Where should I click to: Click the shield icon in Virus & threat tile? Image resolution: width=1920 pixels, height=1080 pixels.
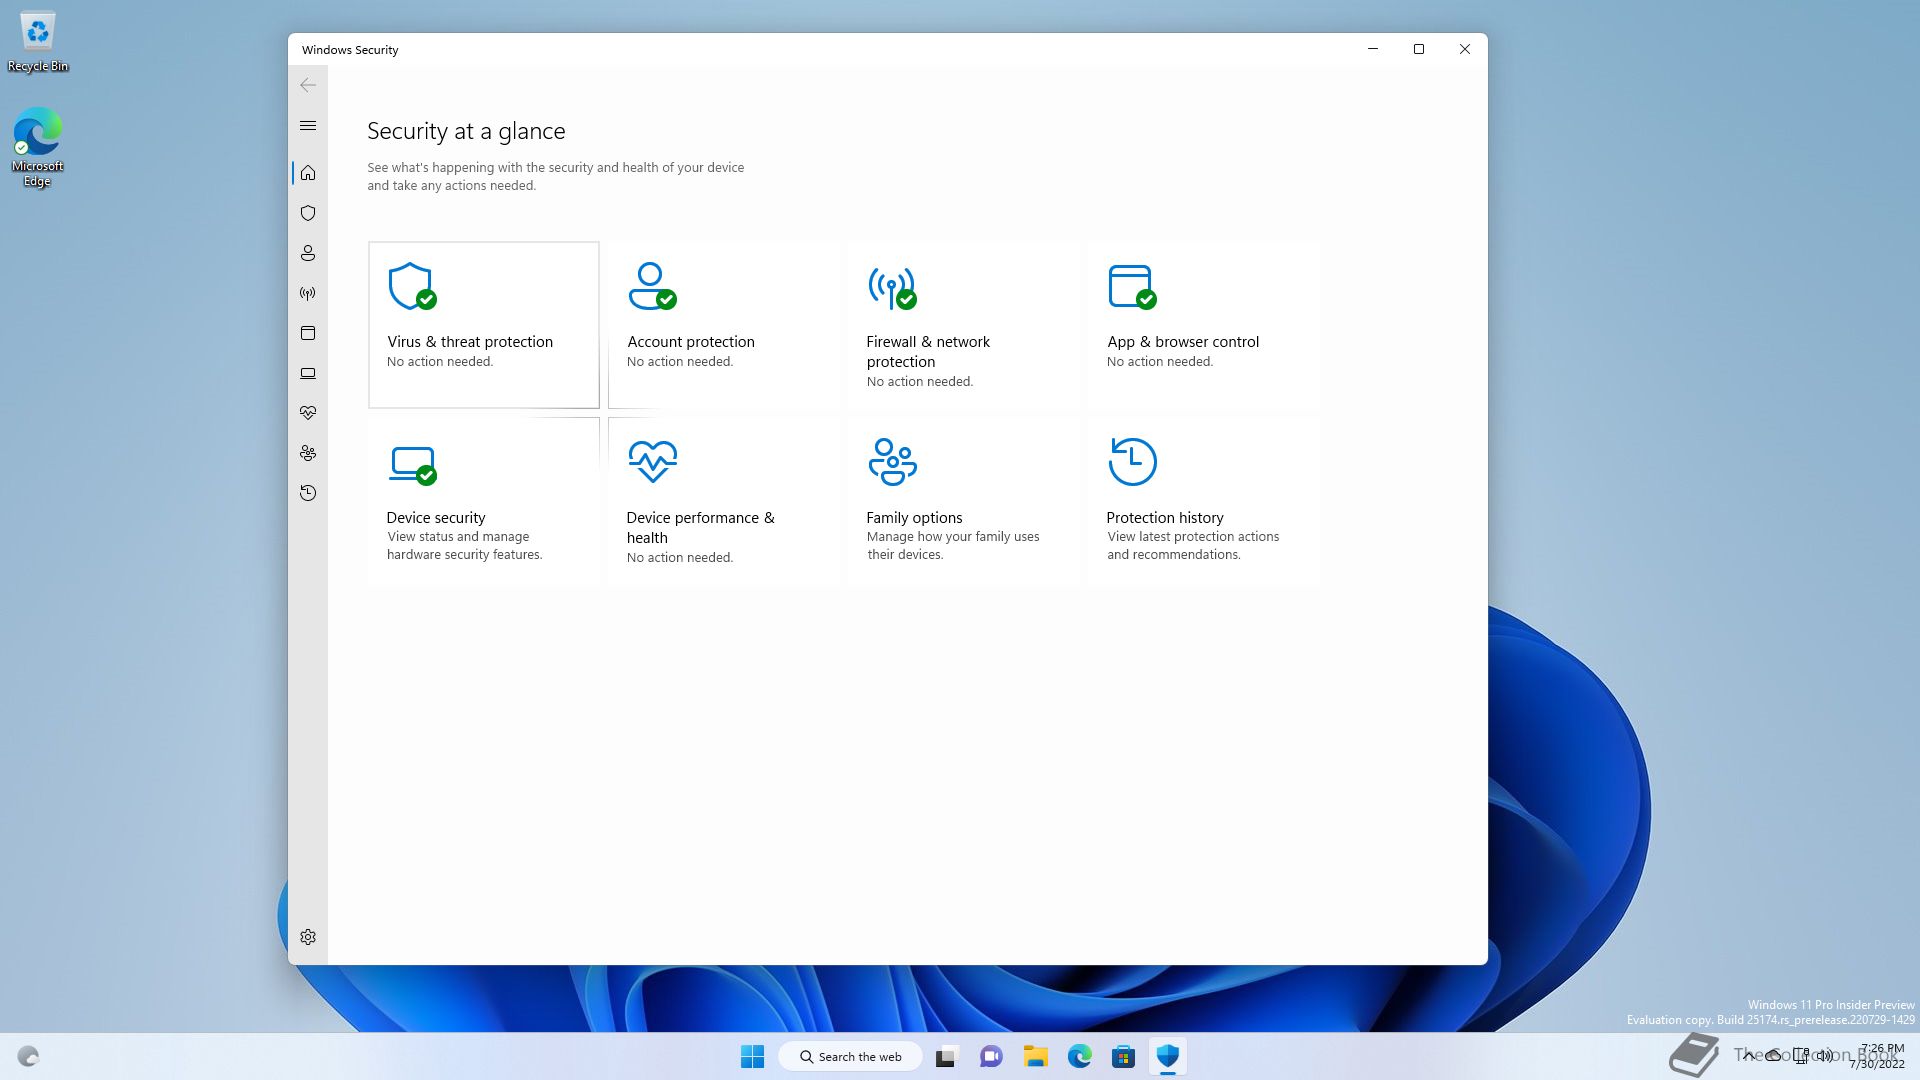click(x=412, y=286)
